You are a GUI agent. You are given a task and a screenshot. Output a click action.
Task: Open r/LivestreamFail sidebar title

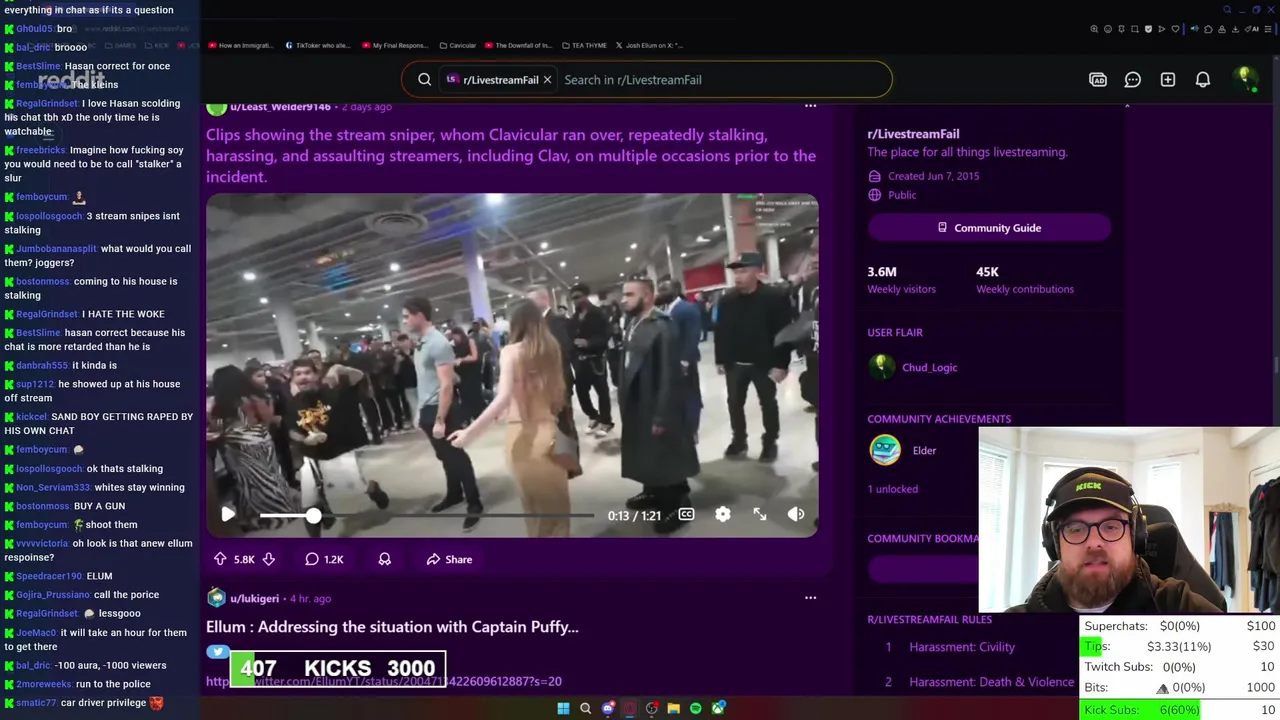click(913, 134)
